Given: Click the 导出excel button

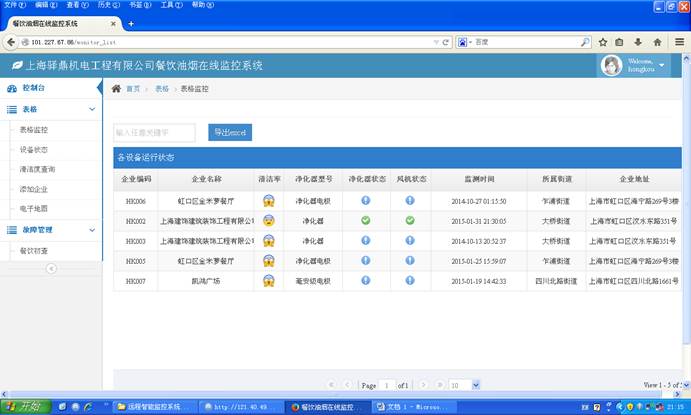Looking at the screenshot, I should 230,132.
